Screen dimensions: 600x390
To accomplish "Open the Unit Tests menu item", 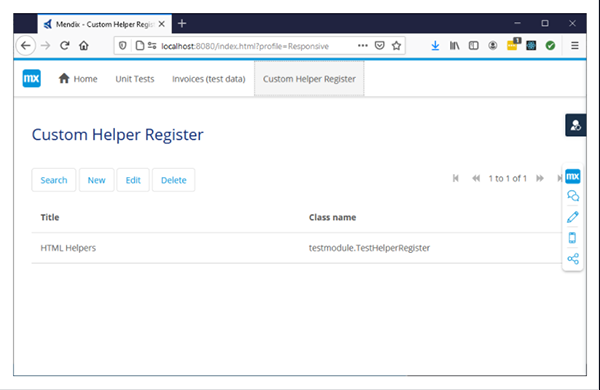I will coord(135,79).
